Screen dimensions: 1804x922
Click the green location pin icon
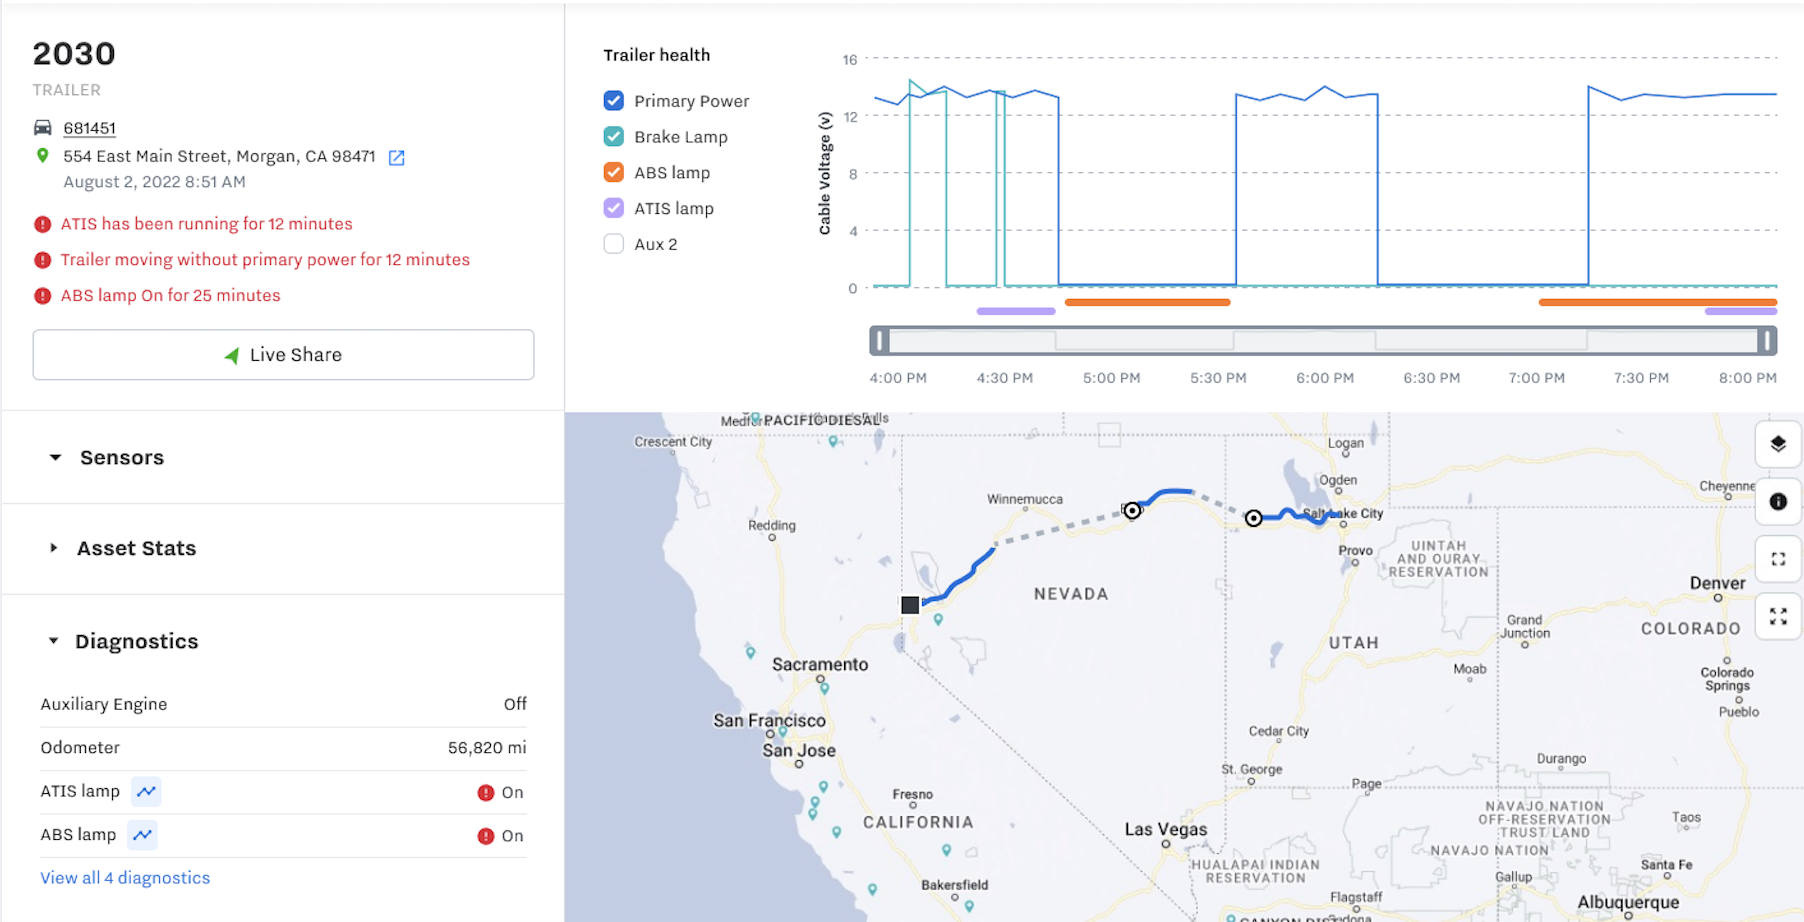[x=42, y=156]
